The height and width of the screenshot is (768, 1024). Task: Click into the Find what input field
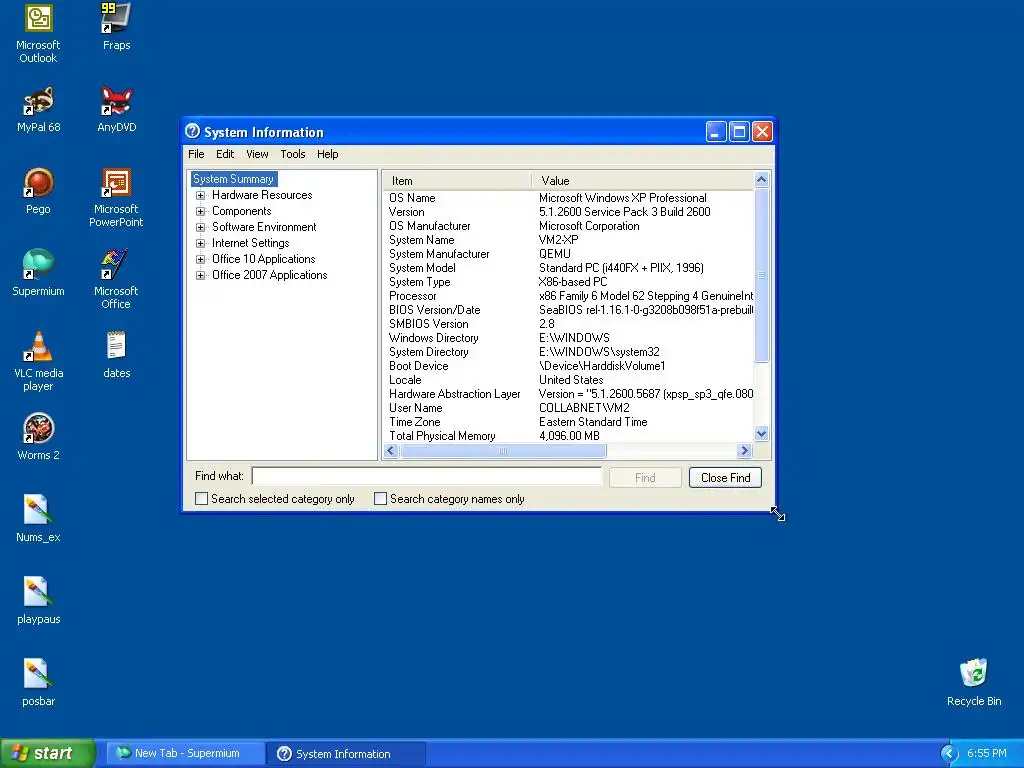[426, 476]
